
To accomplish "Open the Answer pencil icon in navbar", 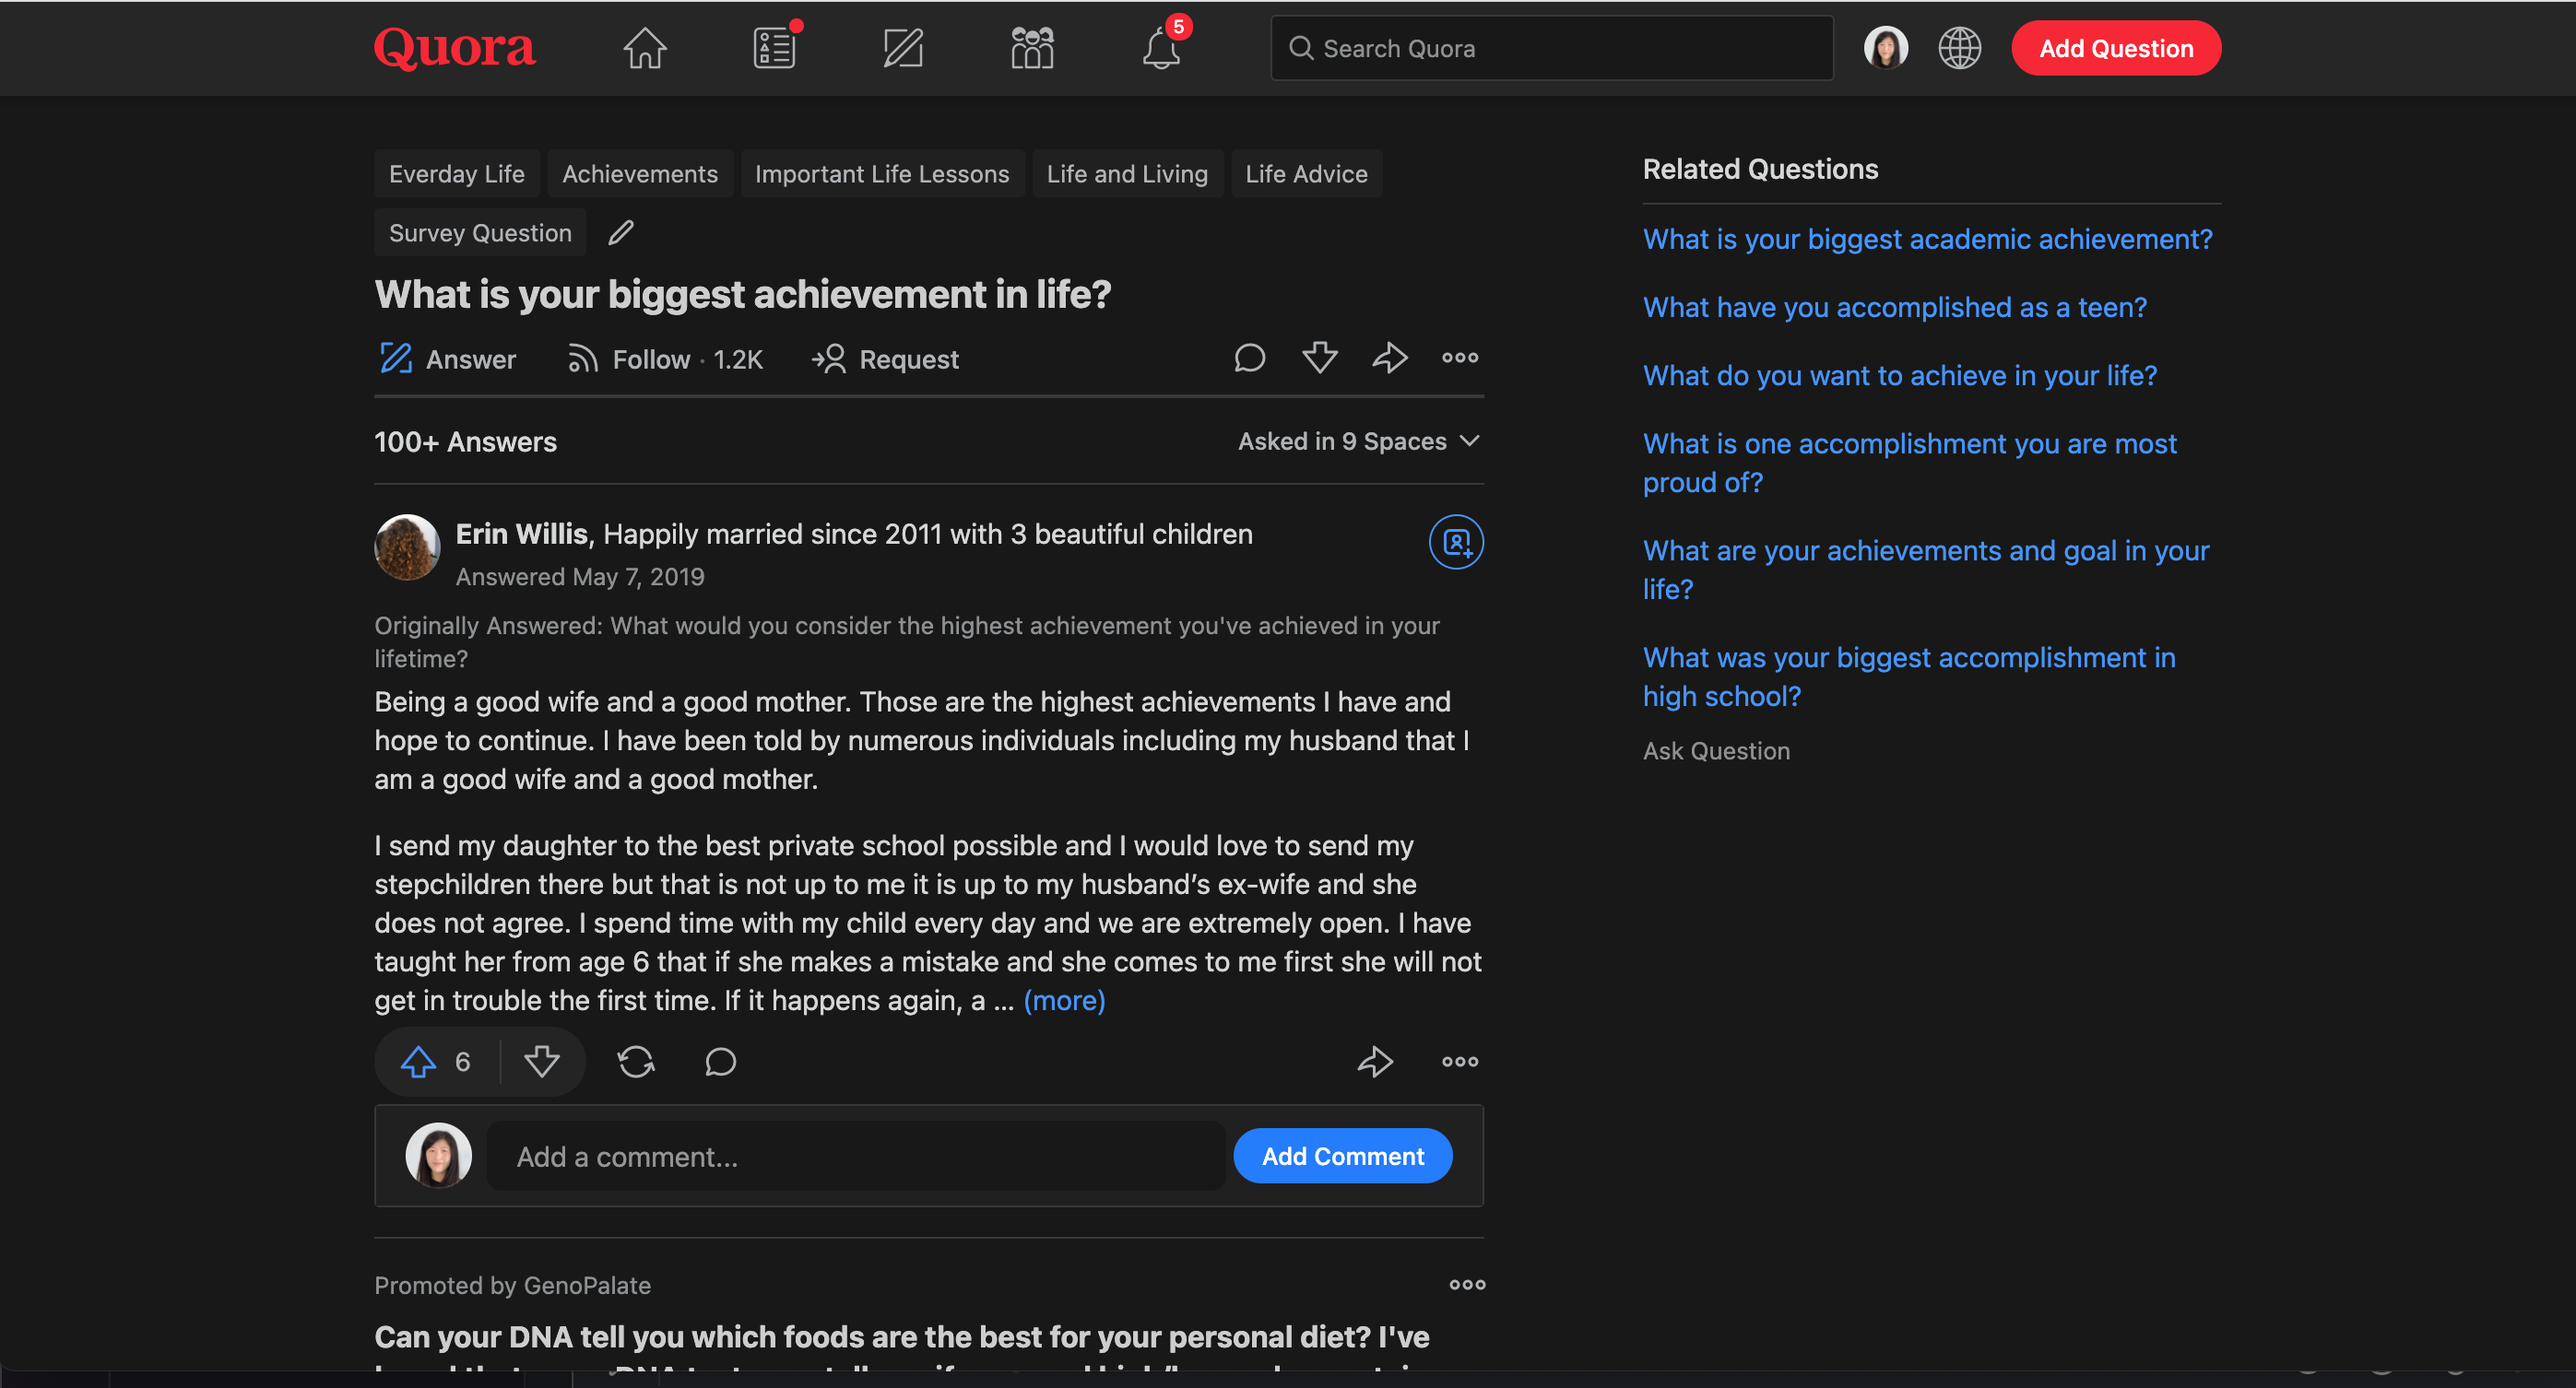I will pyautogui.click(x=902, y=48).
